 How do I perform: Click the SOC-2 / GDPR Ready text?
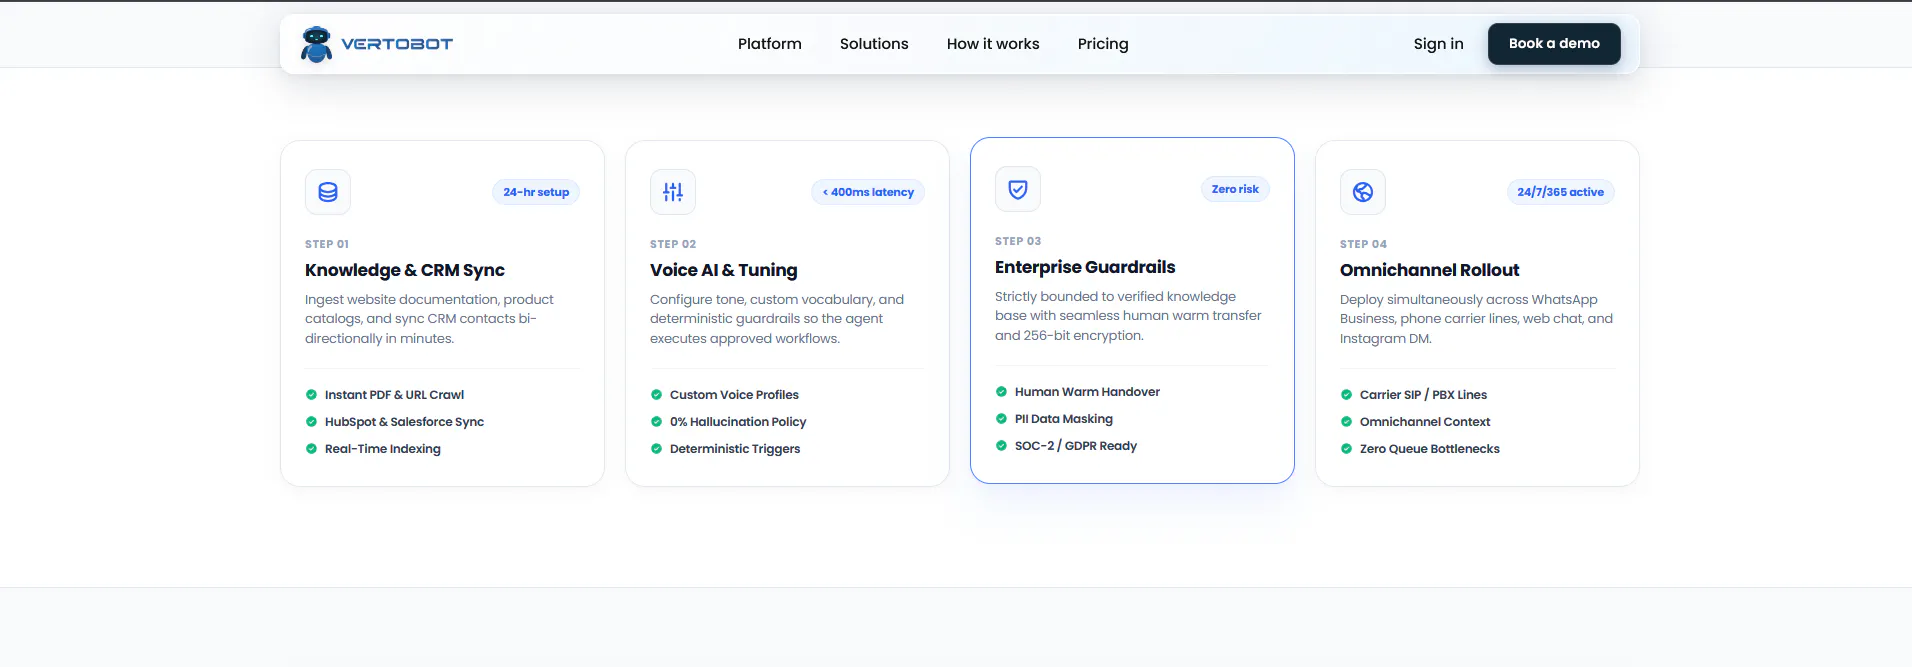coord(1076,446)
